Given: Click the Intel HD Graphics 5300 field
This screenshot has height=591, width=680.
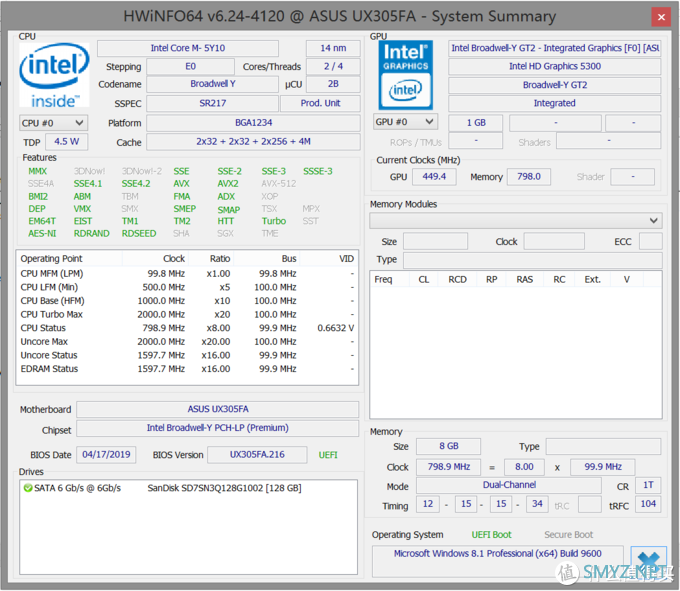Looking at the screenshot, I should pyautogui.click(x=555, y=66).
